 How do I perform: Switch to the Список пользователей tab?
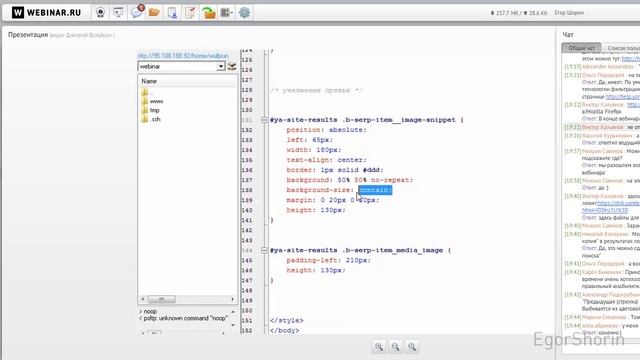(622, 48)
